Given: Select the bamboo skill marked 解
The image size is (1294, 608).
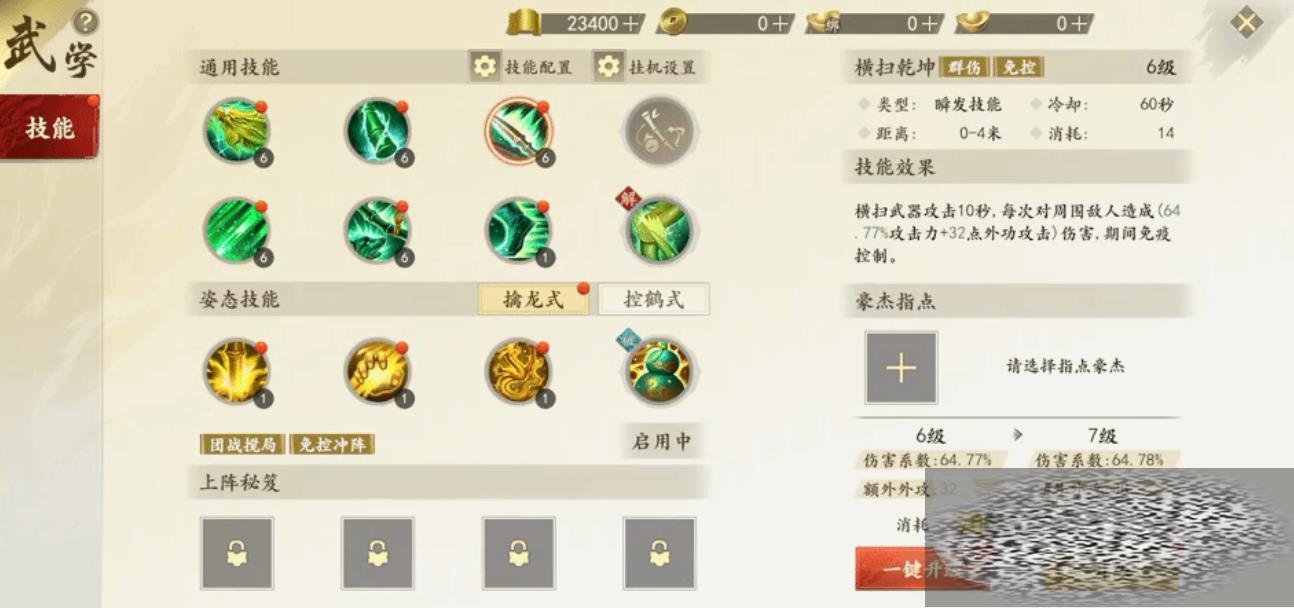Looking at the screenshot, I should coord(659,230).
